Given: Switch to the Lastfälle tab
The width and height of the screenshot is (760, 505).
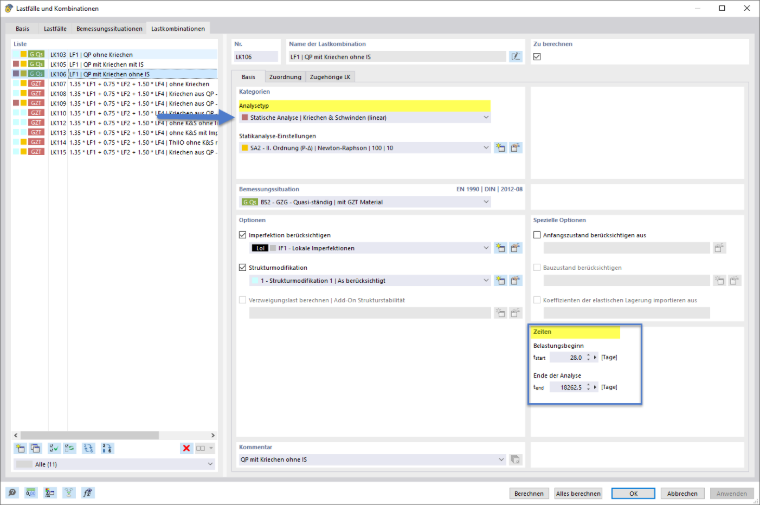Looking at the screenshot, I should [55, 29].
